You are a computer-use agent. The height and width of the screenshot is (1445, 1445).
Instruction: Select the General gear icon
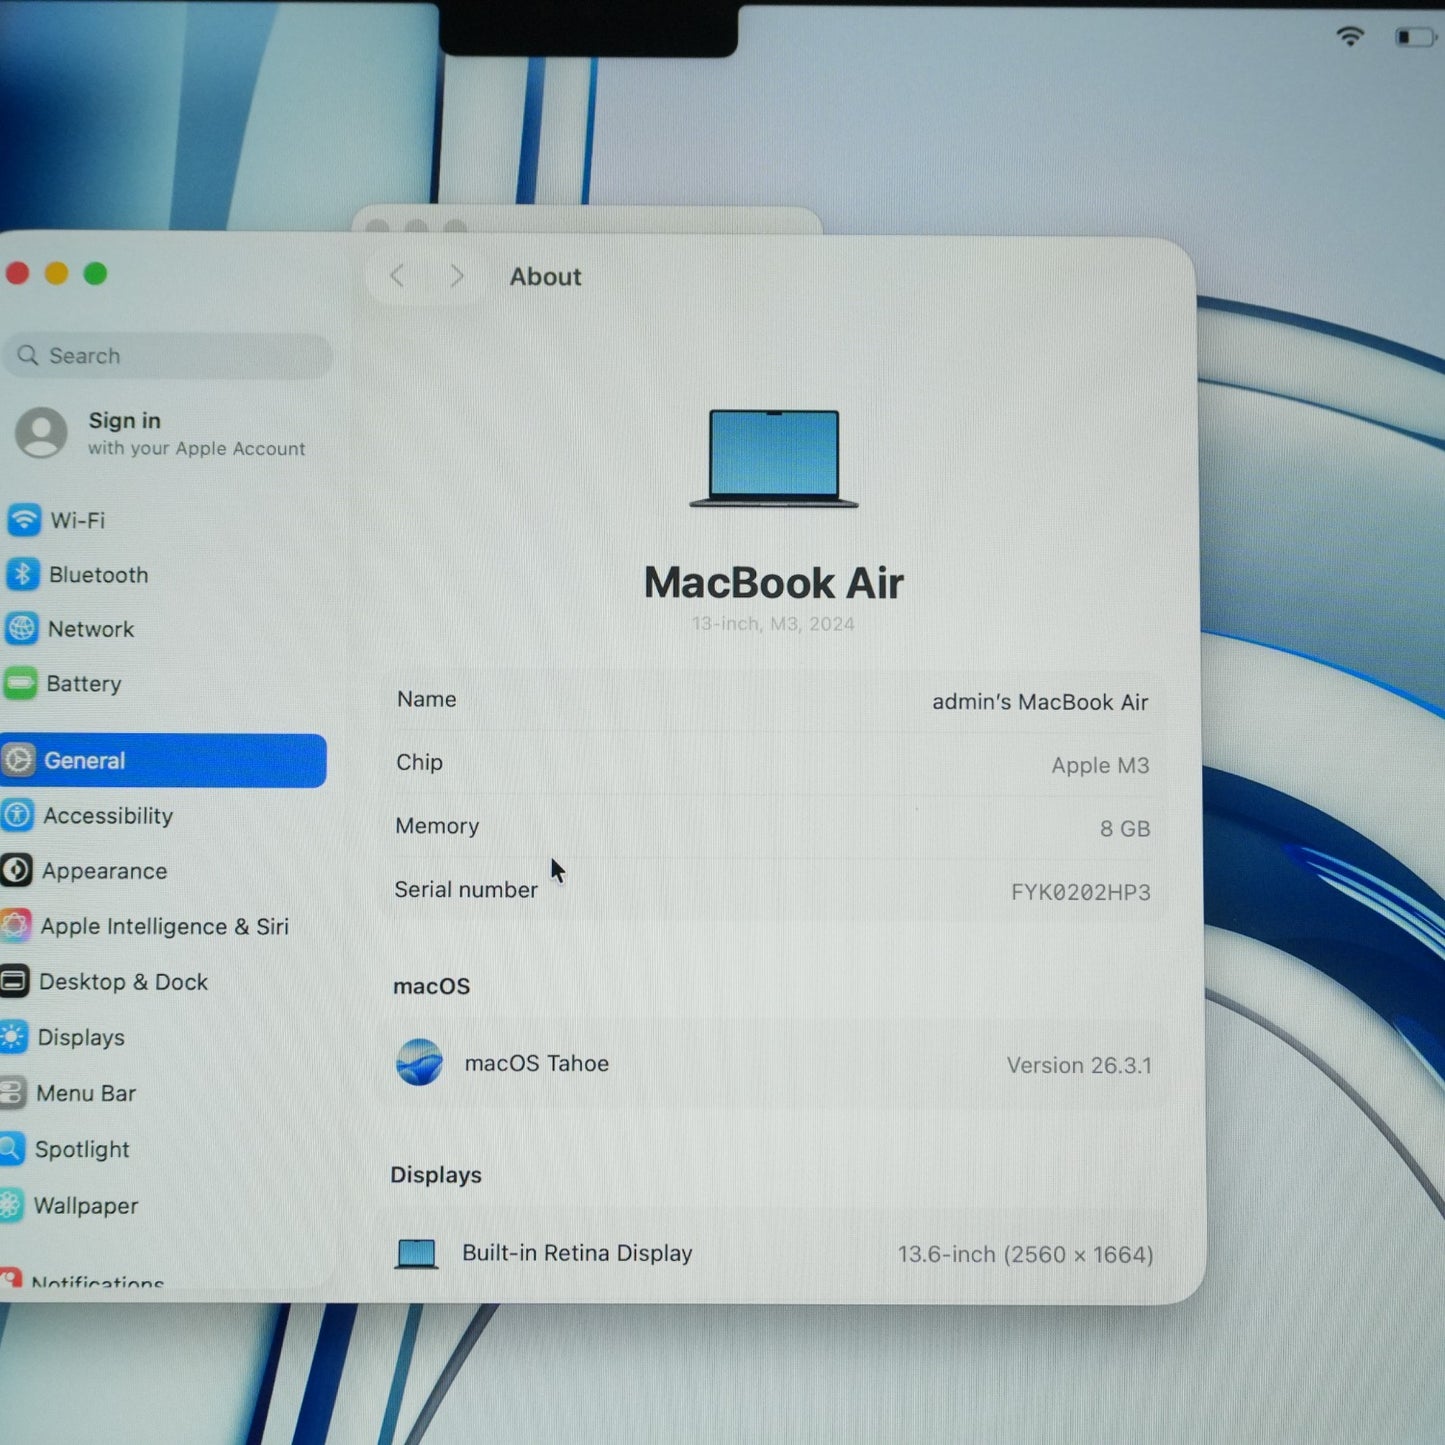coord(18,760)
